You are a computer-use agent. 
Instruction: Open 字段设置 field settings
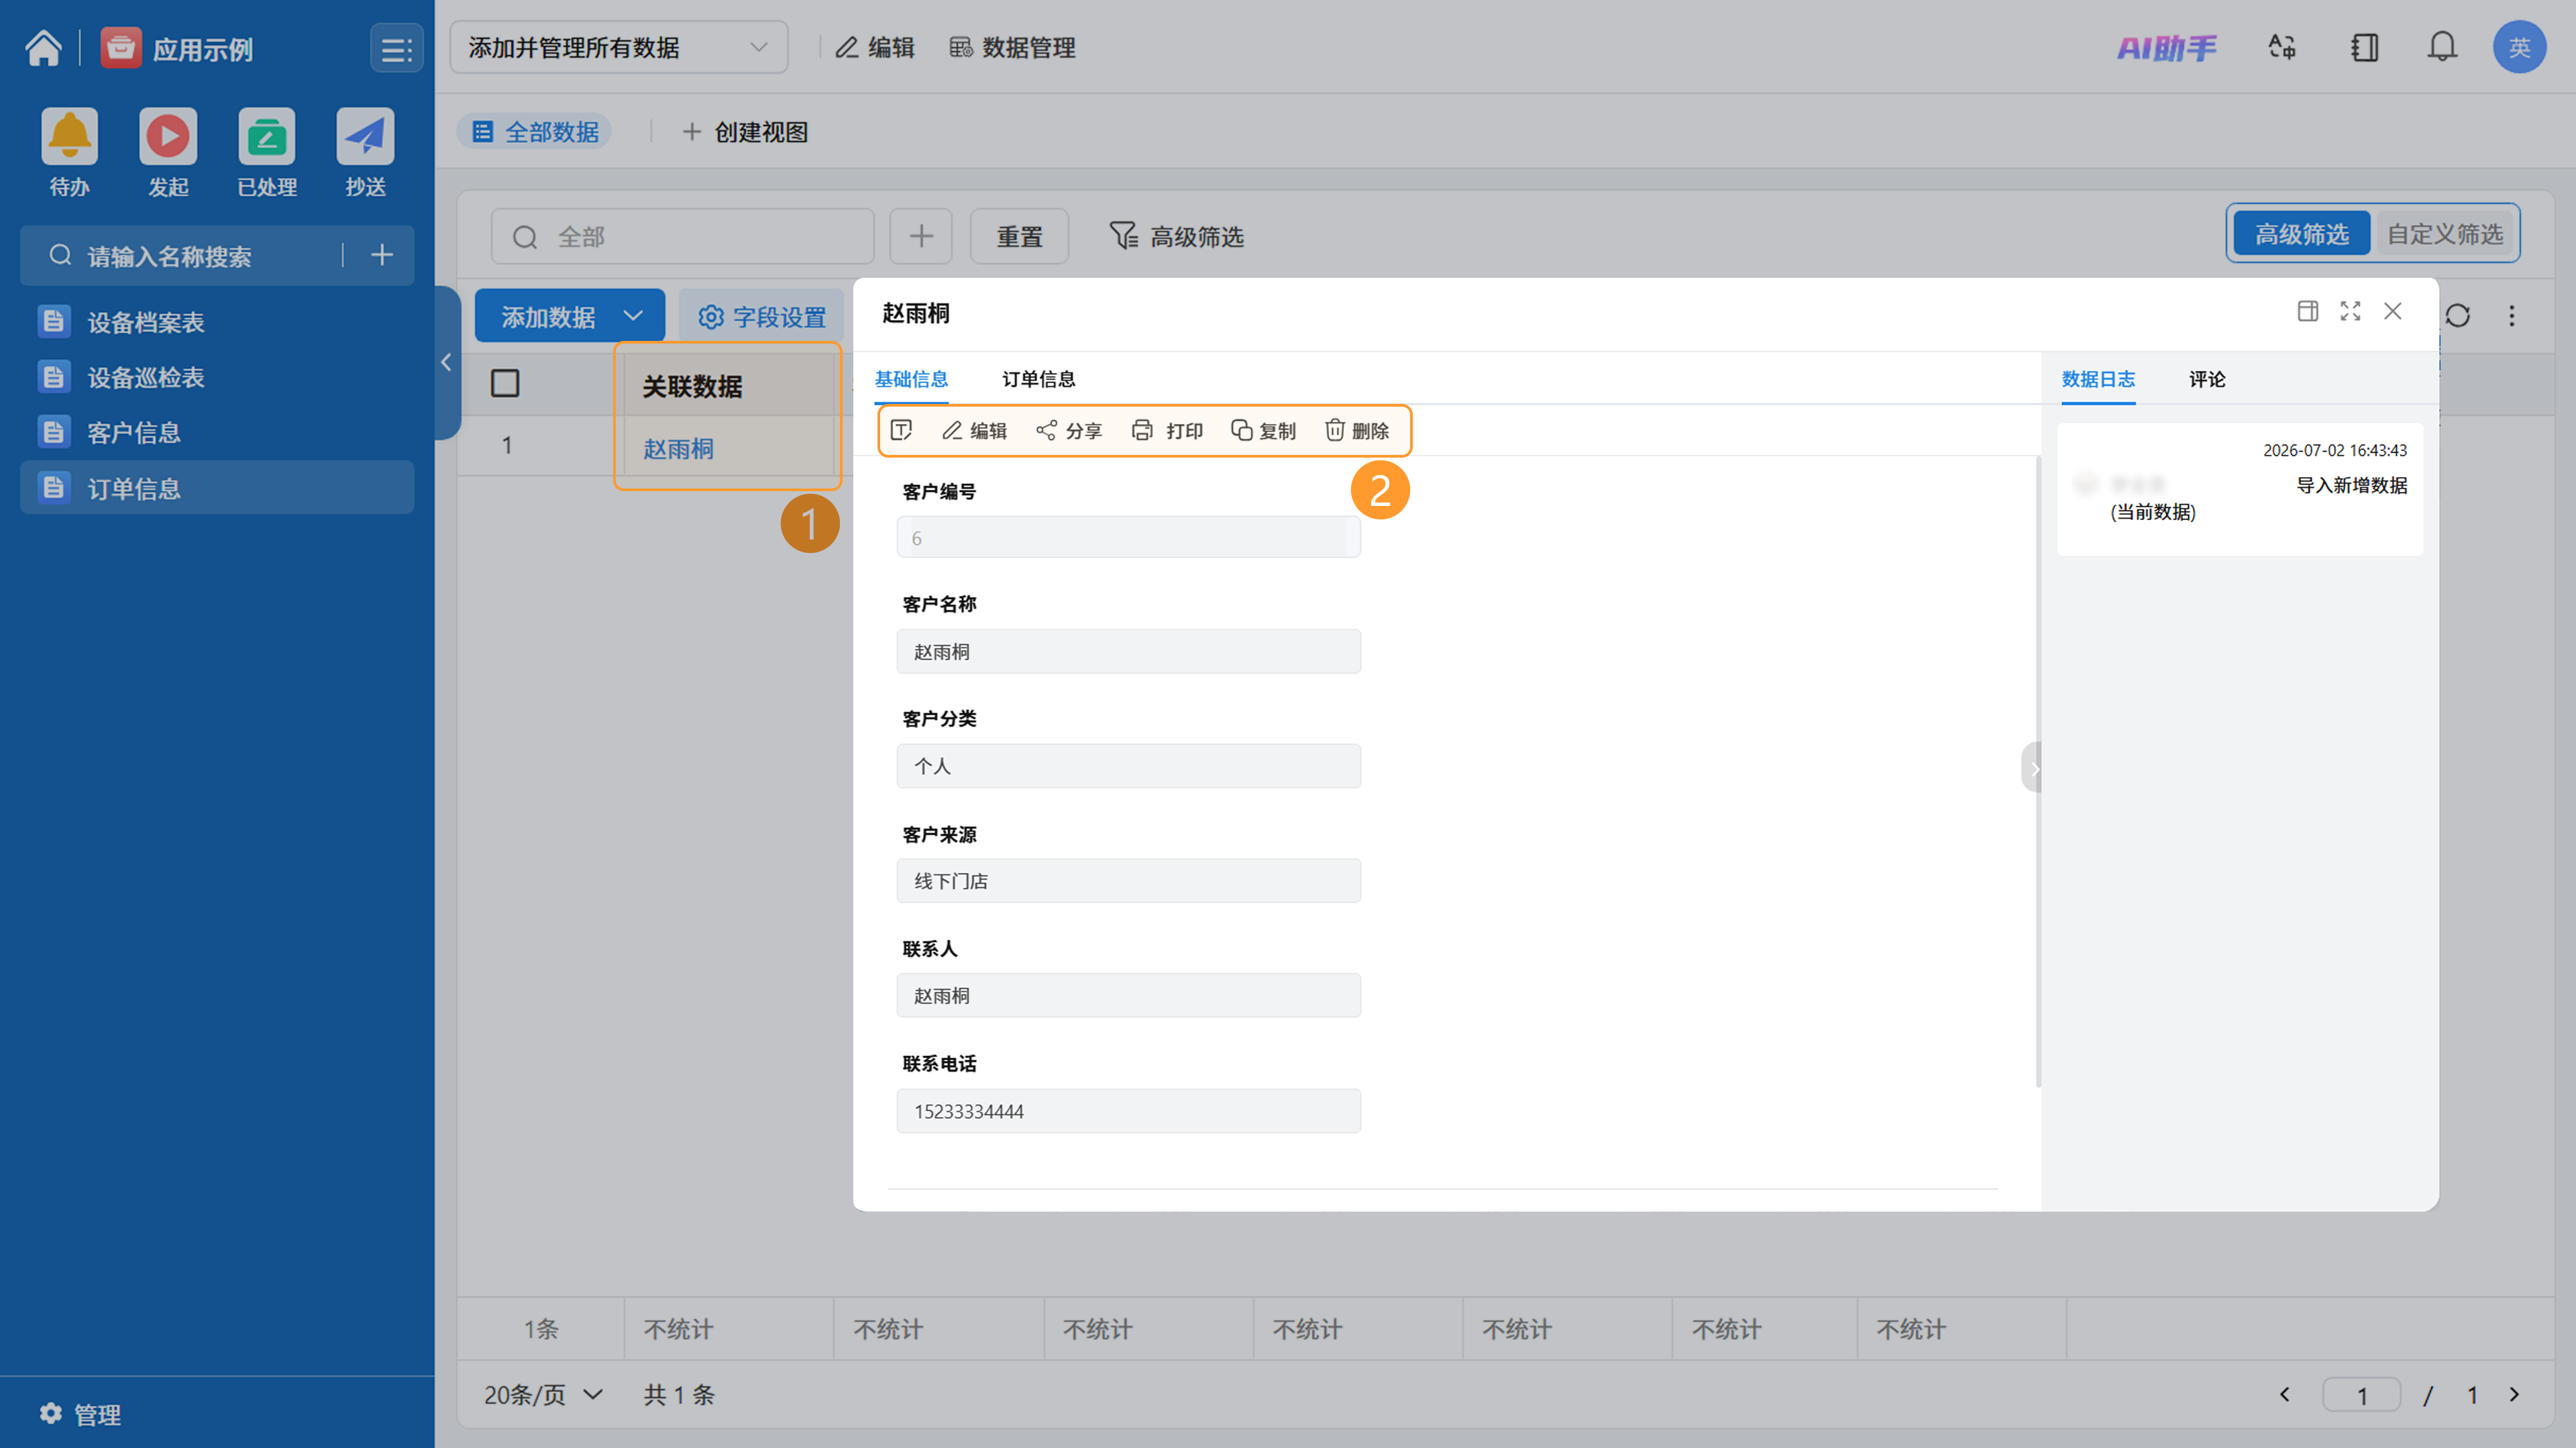761,316
